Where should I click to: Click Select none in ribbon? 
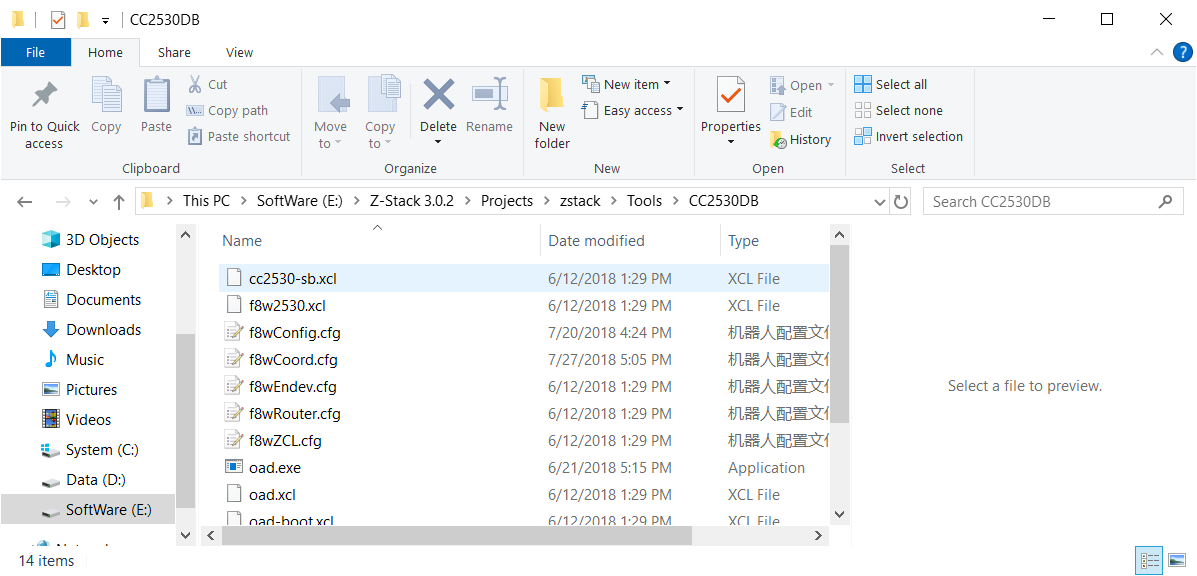click(898, 111)
